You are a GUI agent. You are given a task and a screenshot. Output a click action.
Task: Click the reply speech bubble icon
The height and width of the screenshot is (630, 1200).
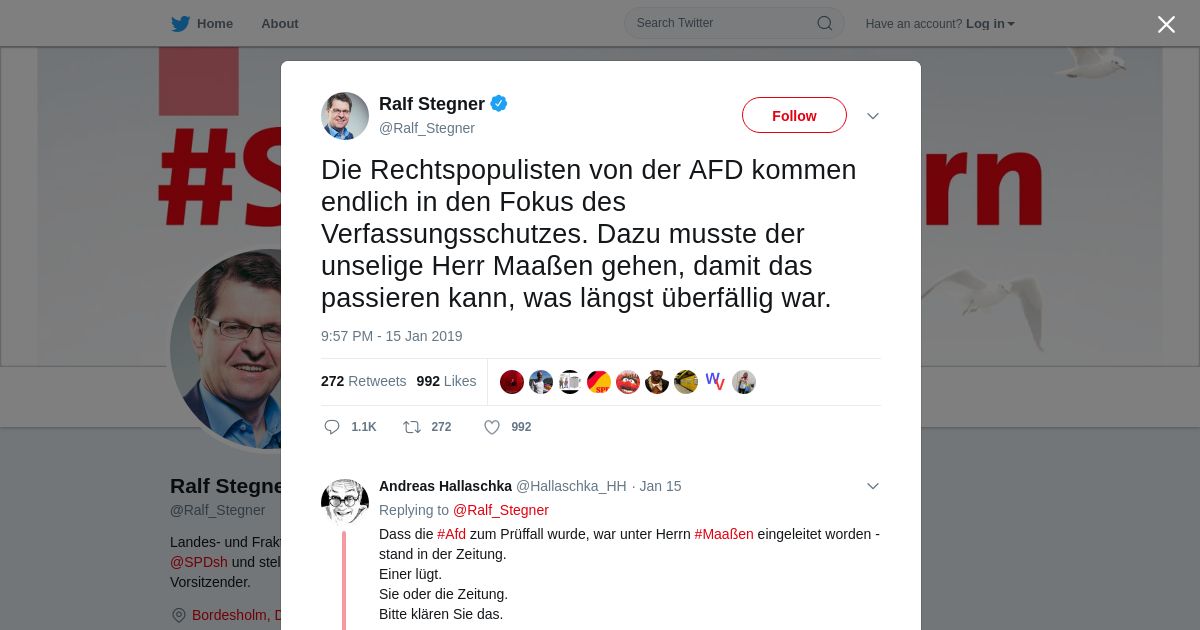point(332,427)
